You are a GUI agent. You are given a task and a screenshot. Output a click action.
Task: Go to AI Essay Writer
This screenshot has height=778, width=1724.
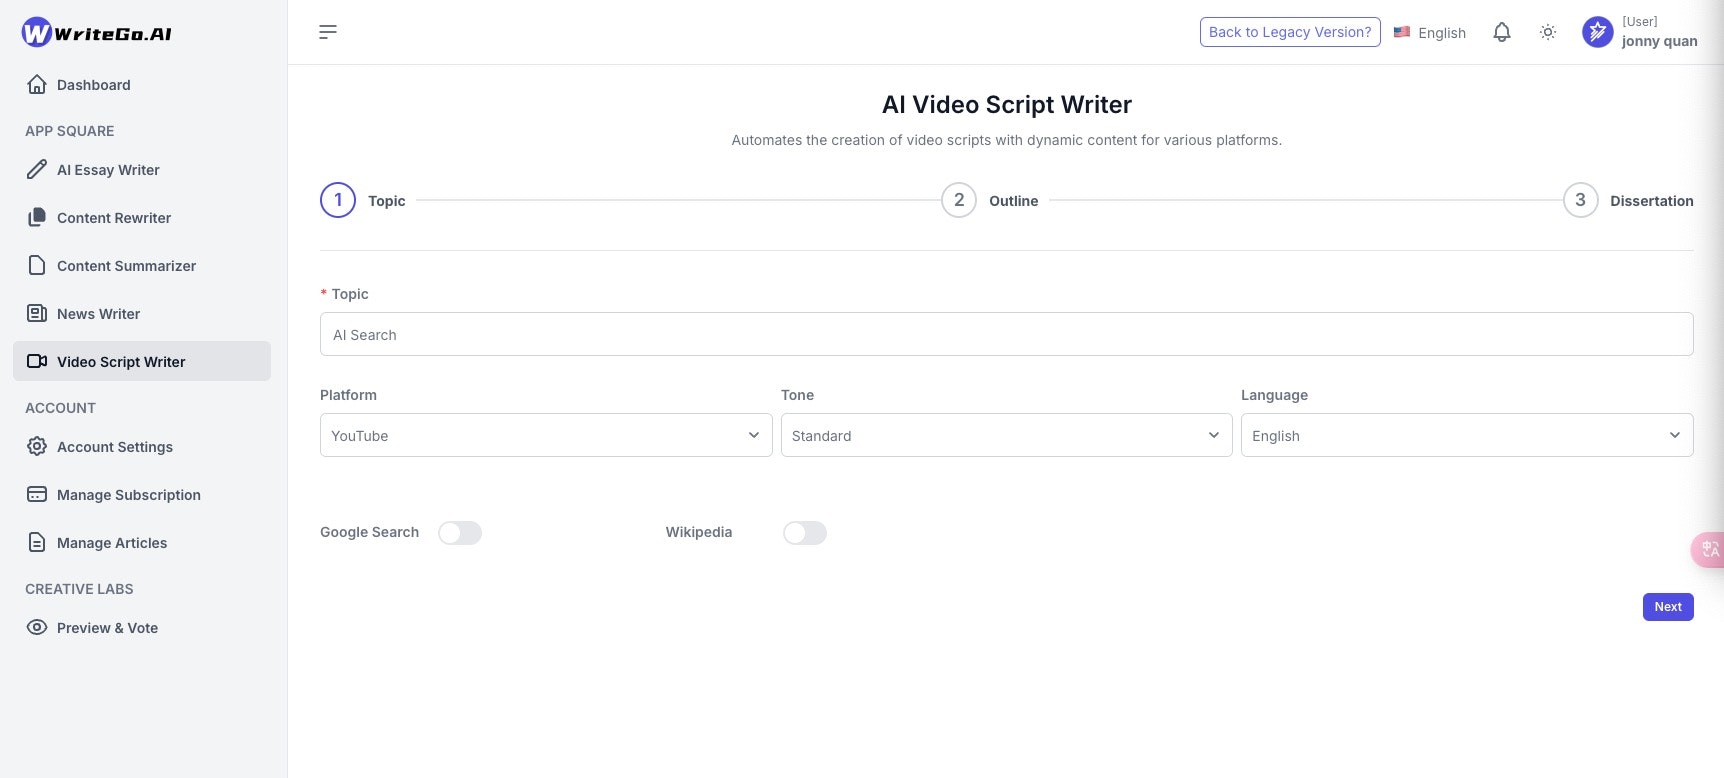pyautogui.click(x=142, y=170)
